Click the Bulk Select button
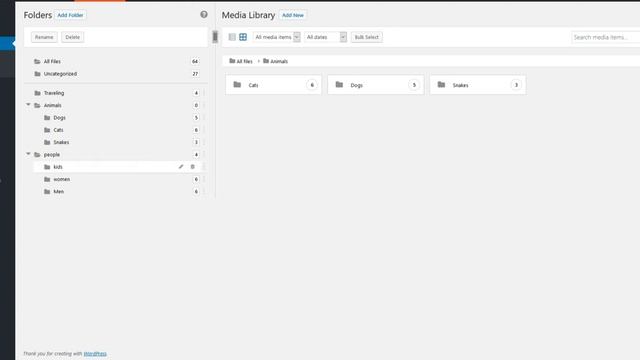Viewport: 640px width, 360px height. pyautogui.click(x=367, y=37)
